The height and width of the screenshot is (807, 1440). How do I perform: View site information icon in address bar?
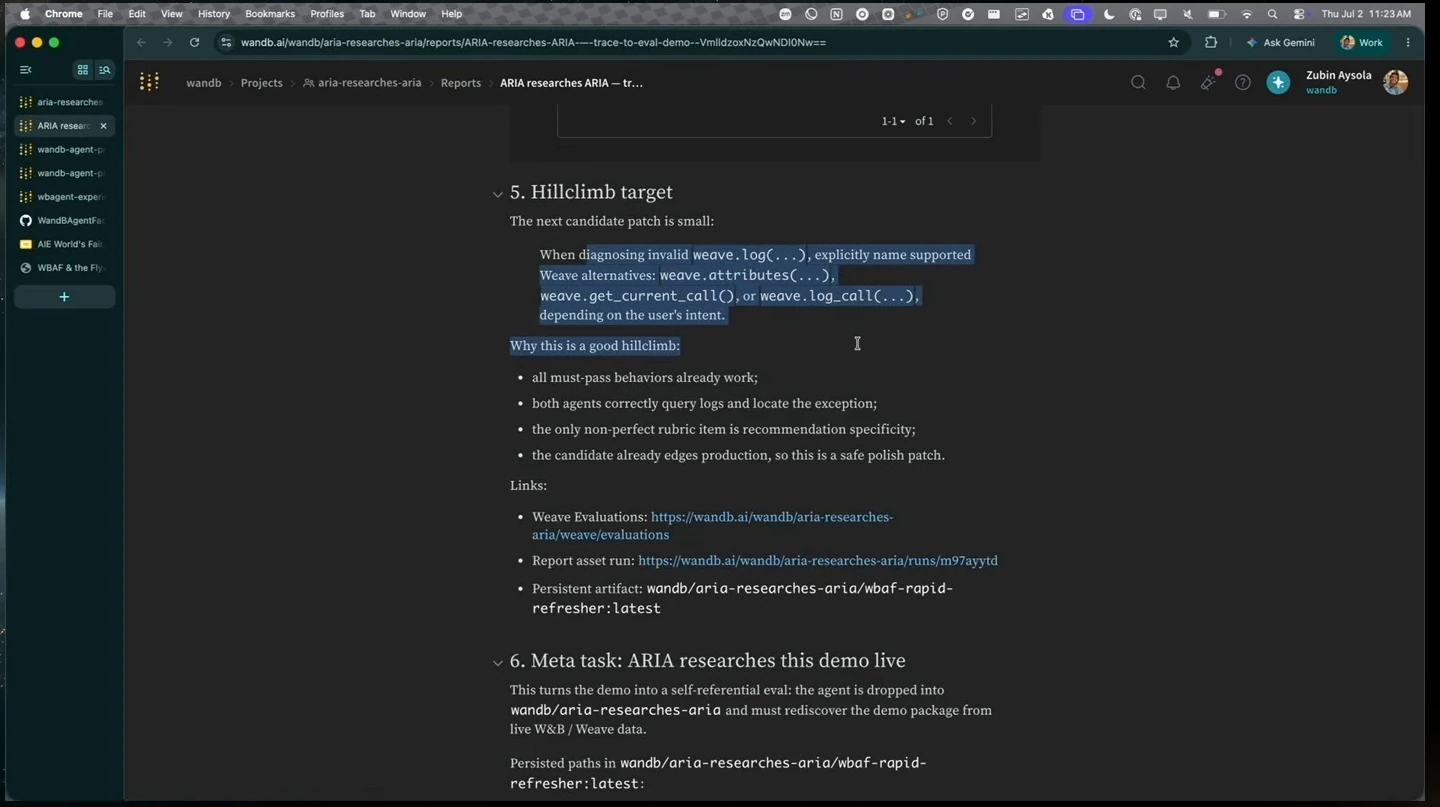point(226,43)
